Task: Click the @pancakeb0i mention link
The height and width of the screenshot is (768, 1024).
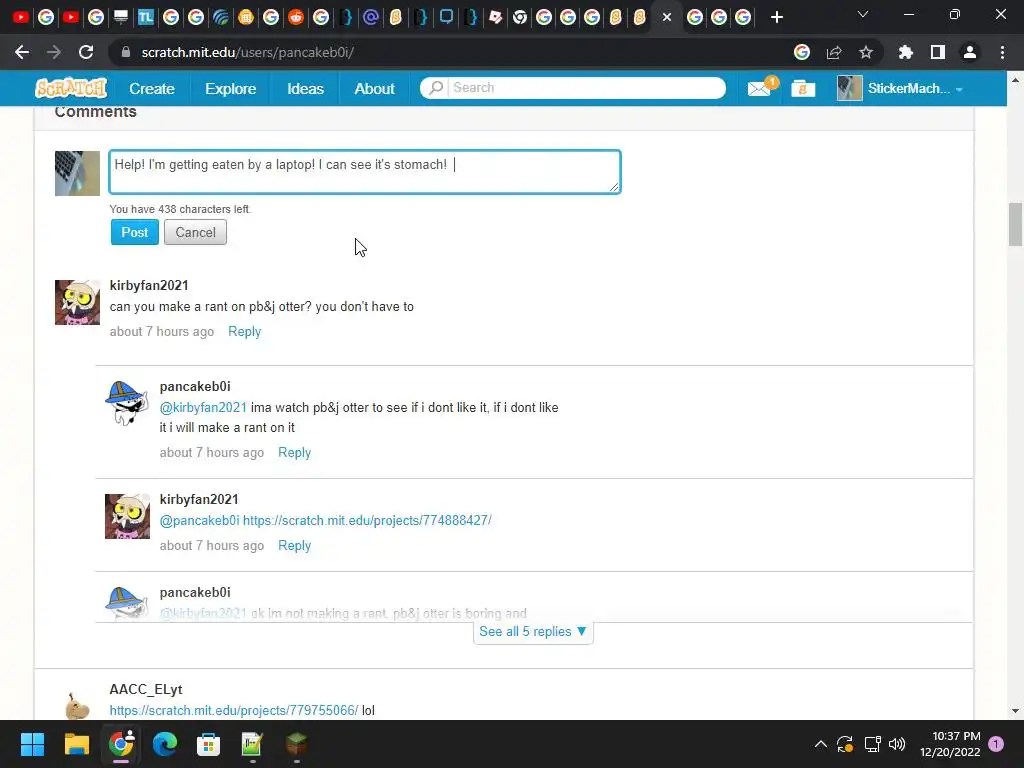Action: coord(200,520)
